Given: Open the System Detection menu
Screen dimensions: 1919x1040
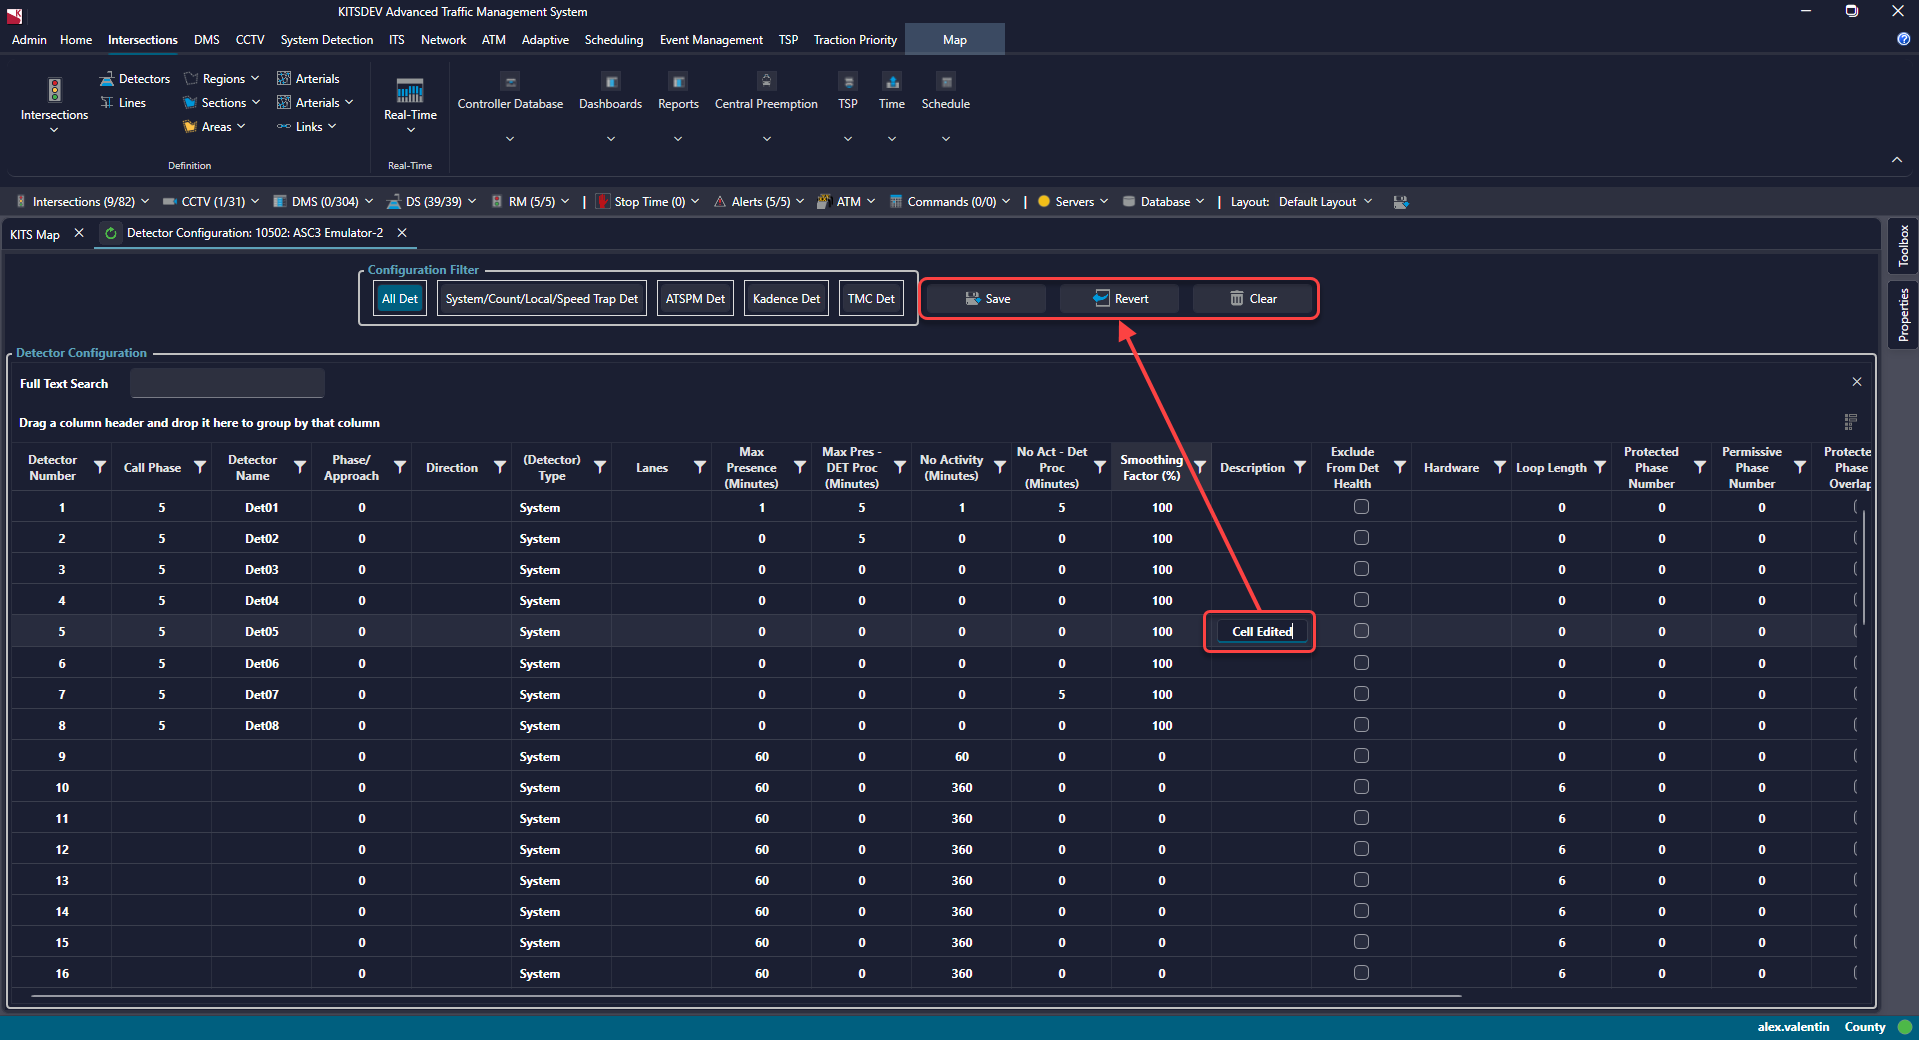Looking at the screenshot, I should [x=326, y=40].
